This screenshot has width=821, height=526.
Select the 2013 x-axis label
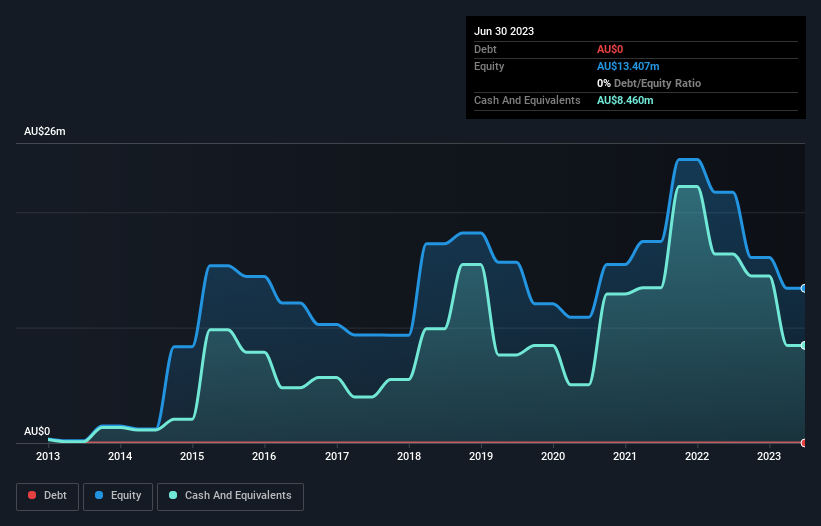tap(48, 456)
